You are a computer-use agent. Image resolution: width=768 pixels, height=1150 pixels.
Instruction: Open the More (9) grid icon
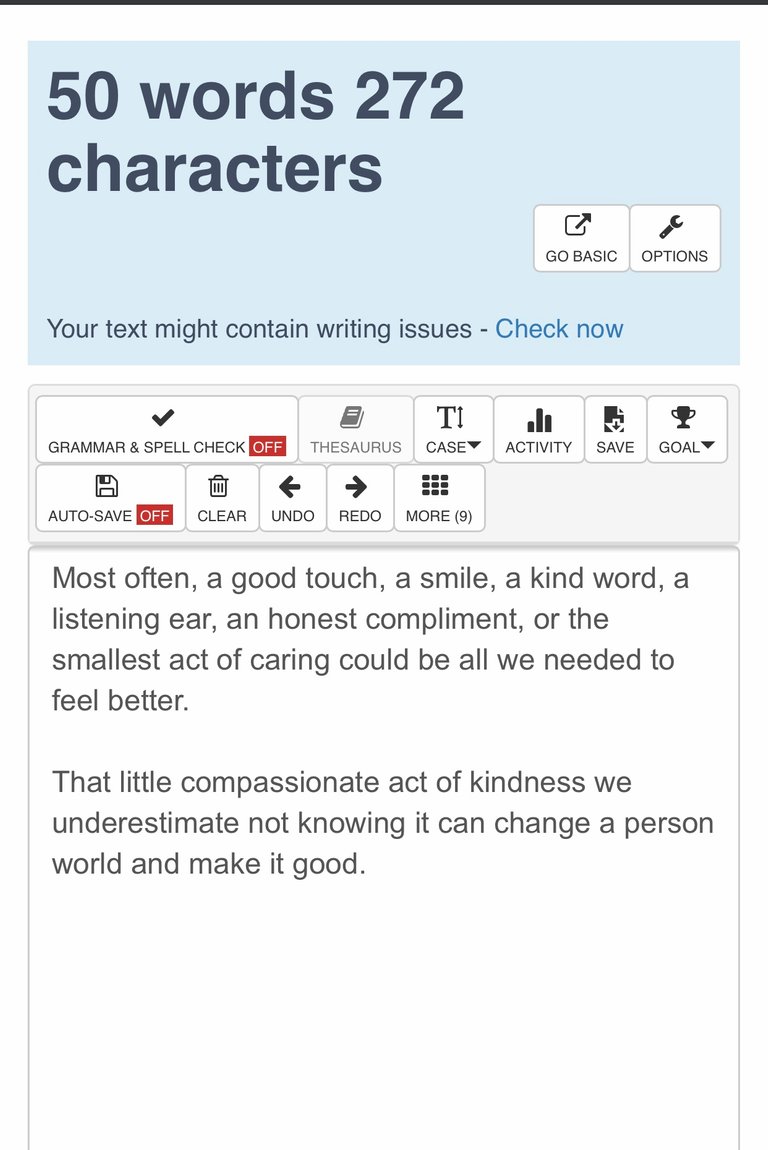click(435, 486)
